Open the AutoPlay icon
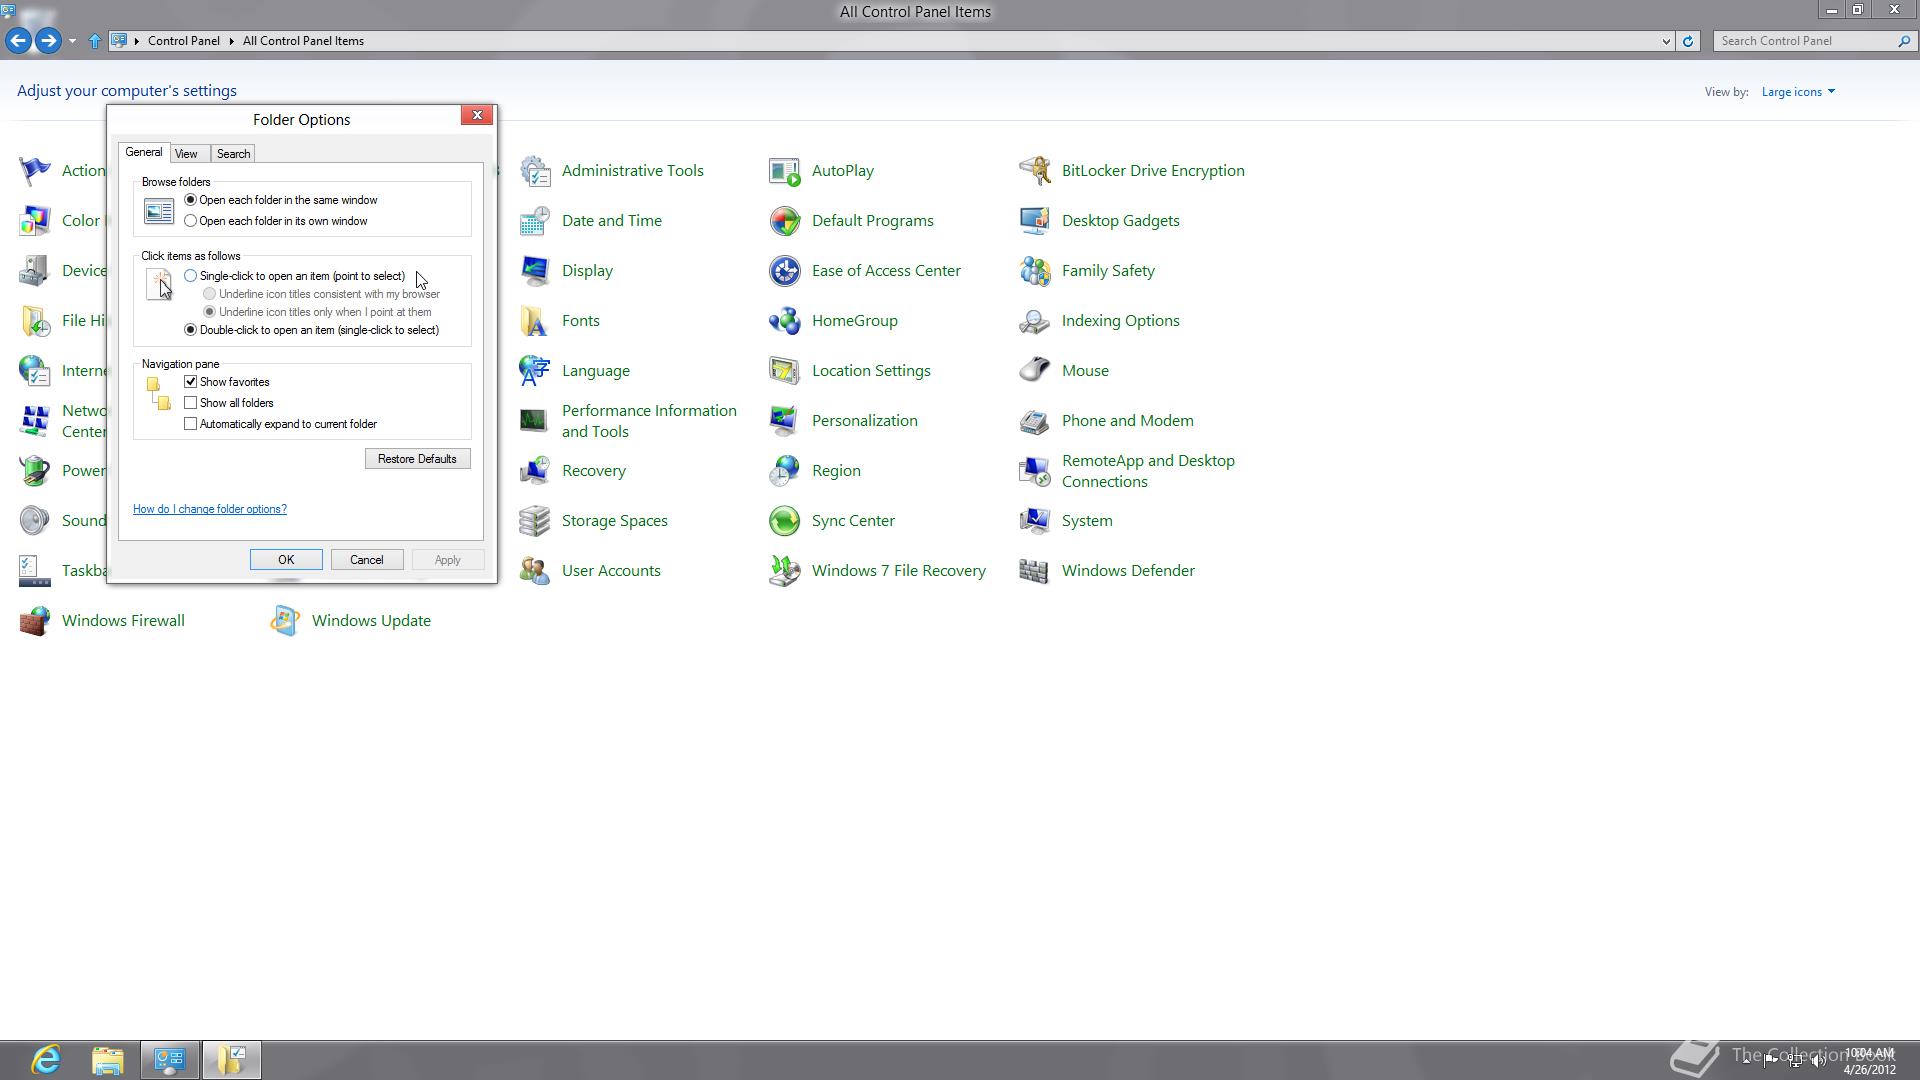 pos(785,171)
